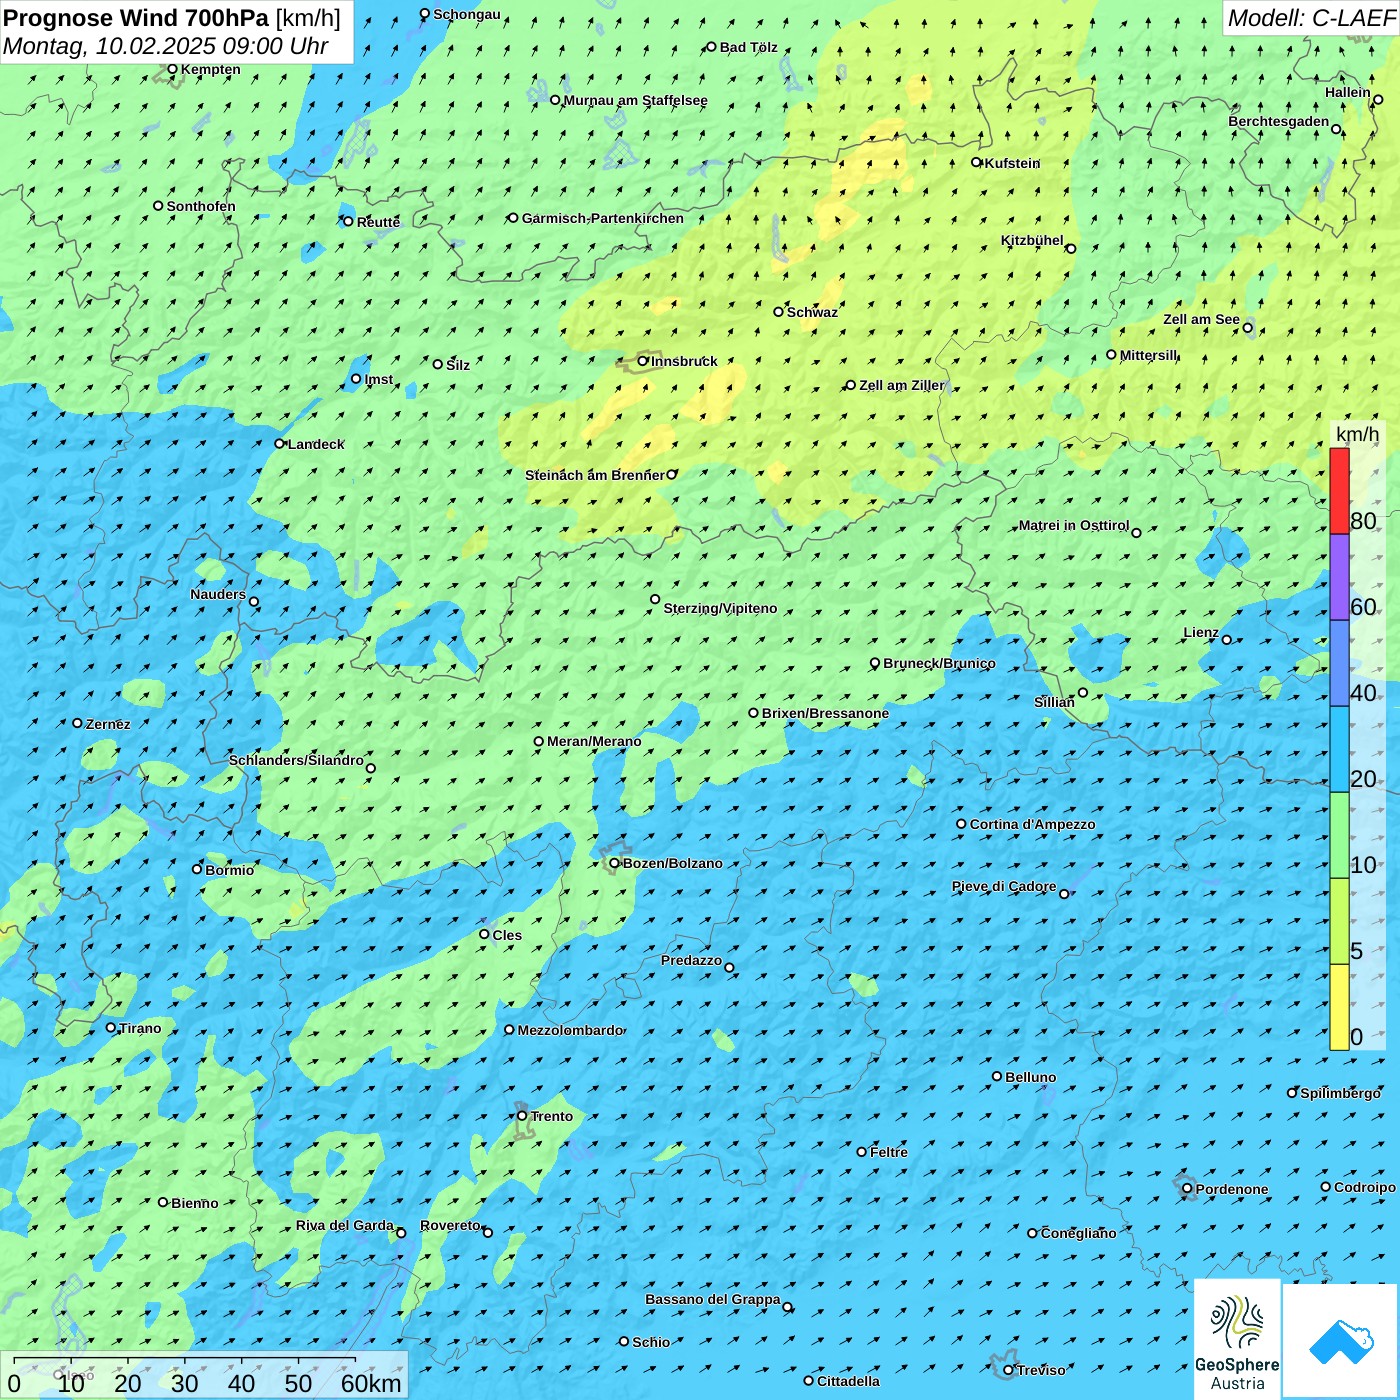Click the Garmisch-Partenkirchen label
Viewport: 1400px width, 1400px height.
(x=603, y=218)
